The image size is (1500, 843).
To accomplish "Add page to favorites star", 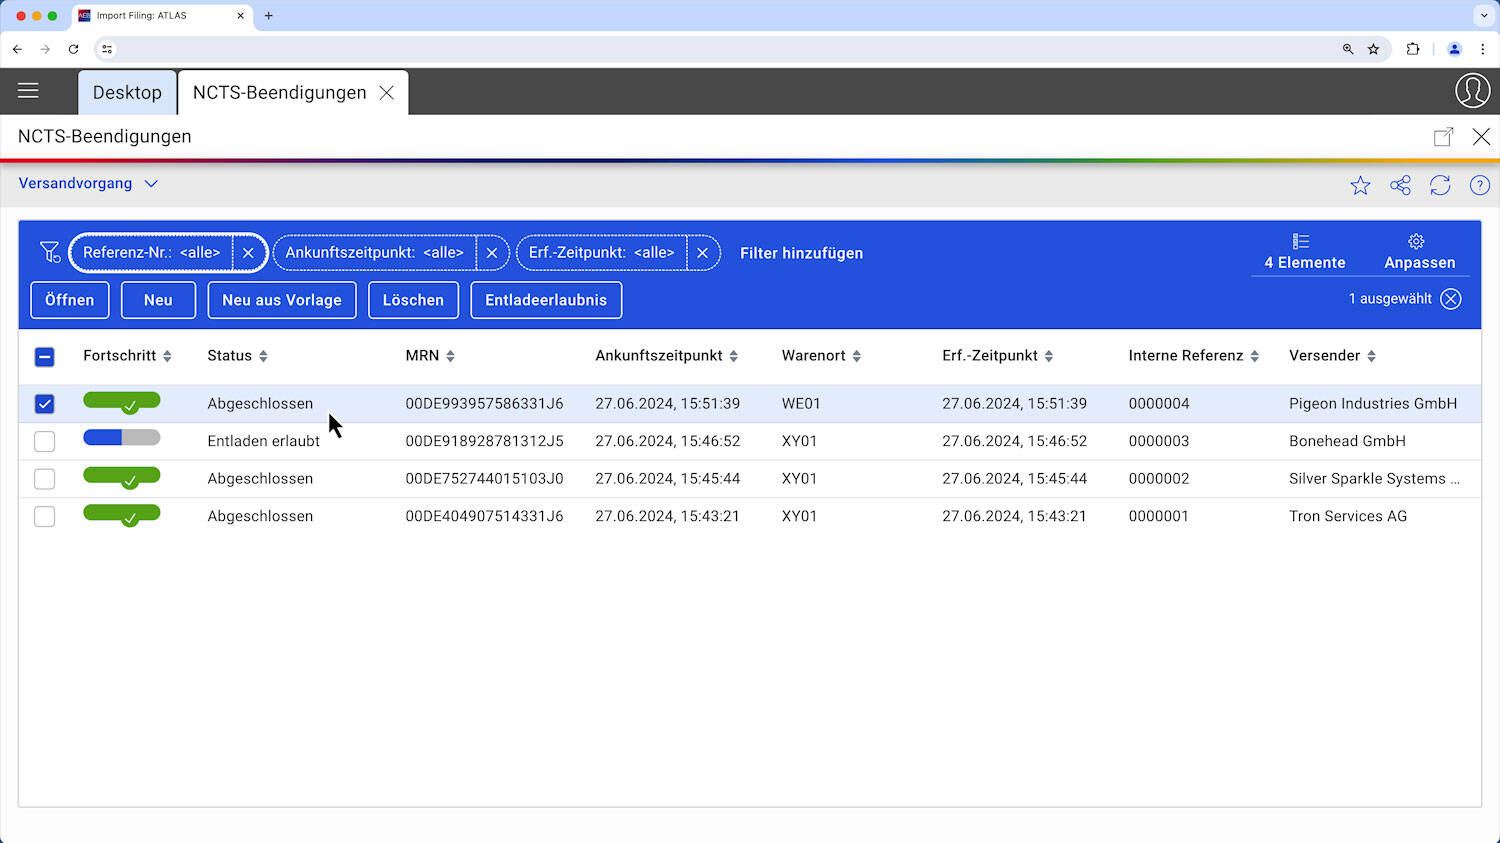I will tap(1360, 185).
